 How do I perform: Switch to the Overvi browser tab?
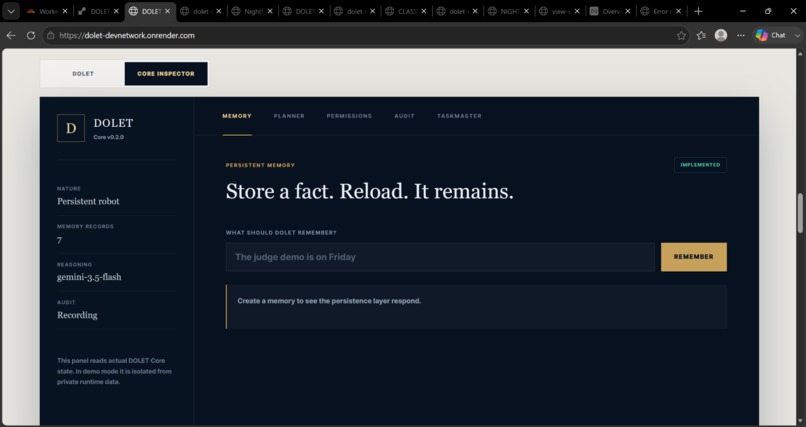point(611,11)
